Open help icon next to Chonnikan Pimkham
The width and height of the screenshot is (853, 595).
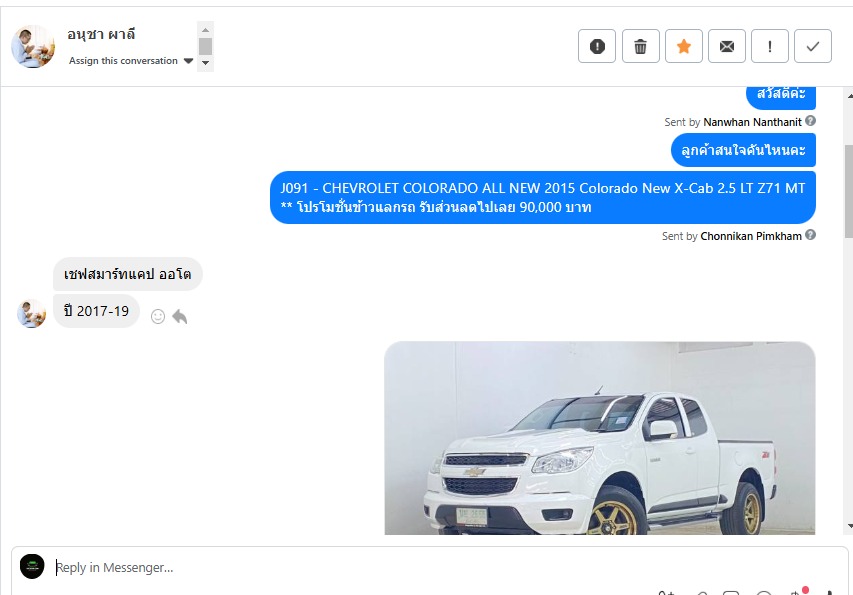810,235
